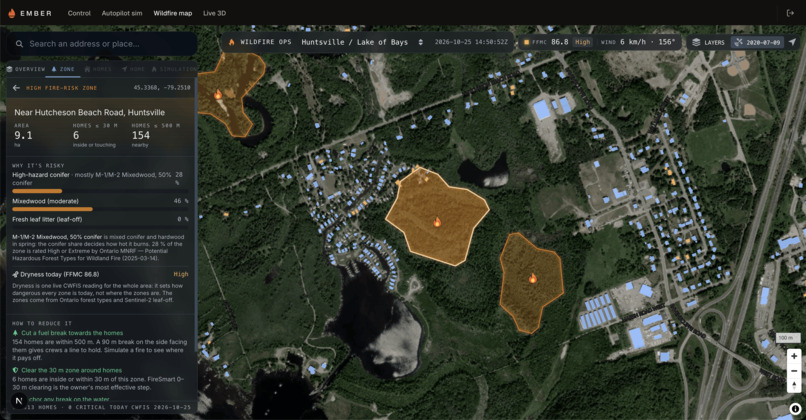Open the Live 3D view
This screenshot has height=420, width=806.
pos(214,13)
